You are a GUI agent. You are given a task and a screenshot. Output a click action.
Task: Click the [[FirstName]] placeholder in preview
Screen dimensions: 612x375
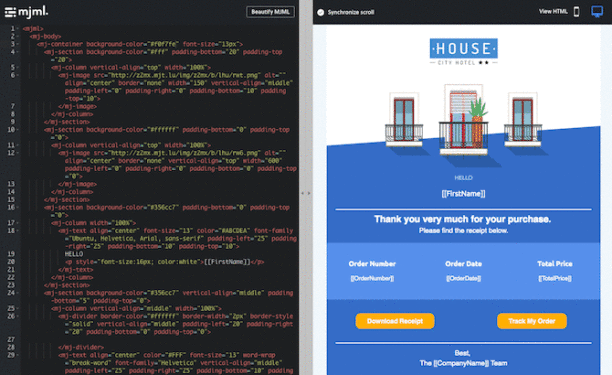click(x=463, y=194)
